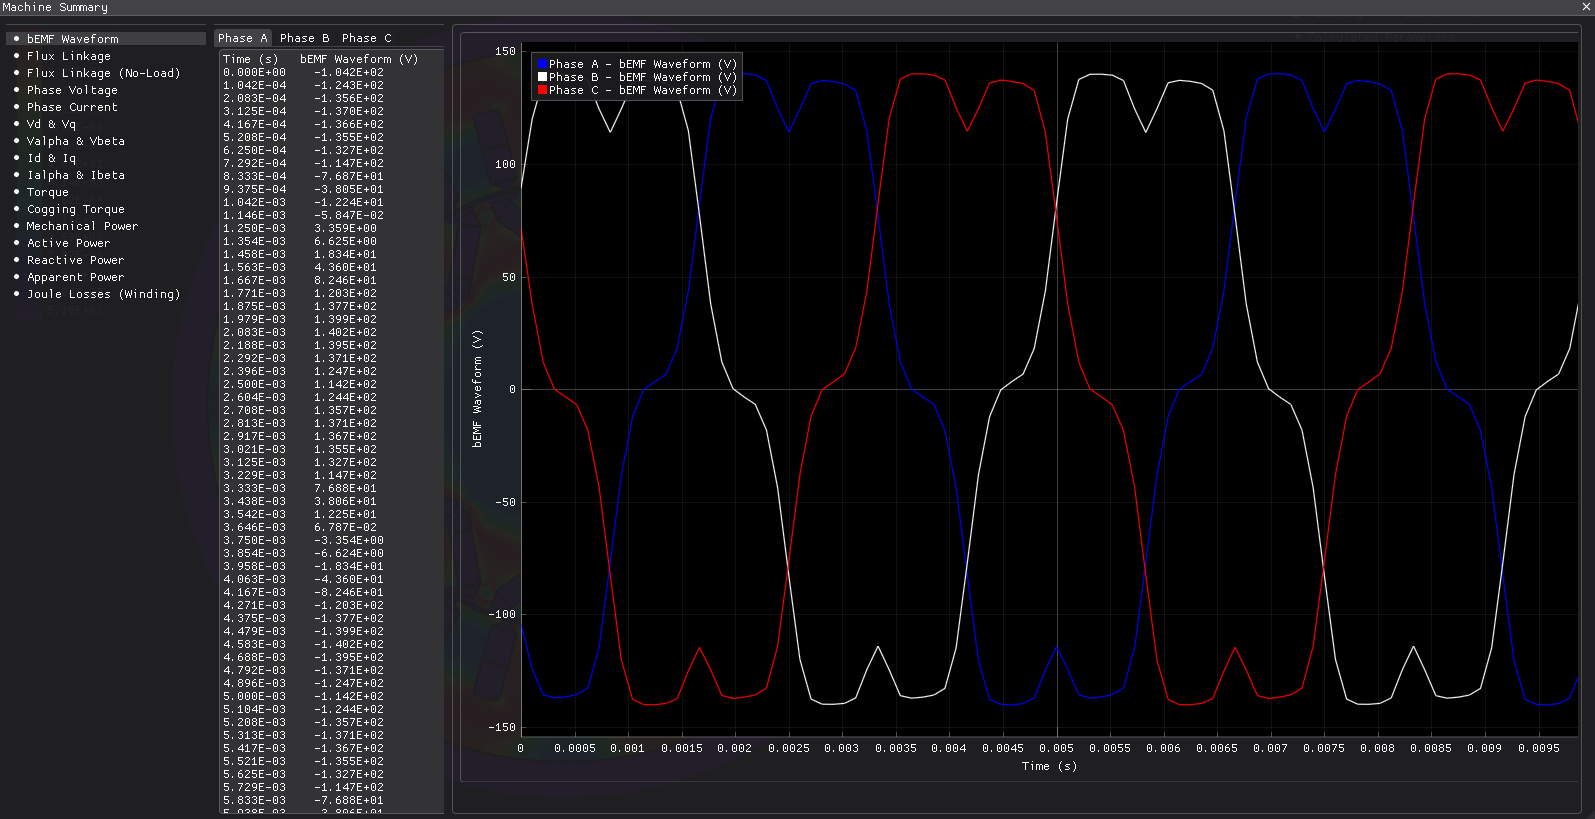The width and height of the screenshot is (1595, 819).
Task: Open the Vd & Vq entry
Action: [x=51, y=124]
